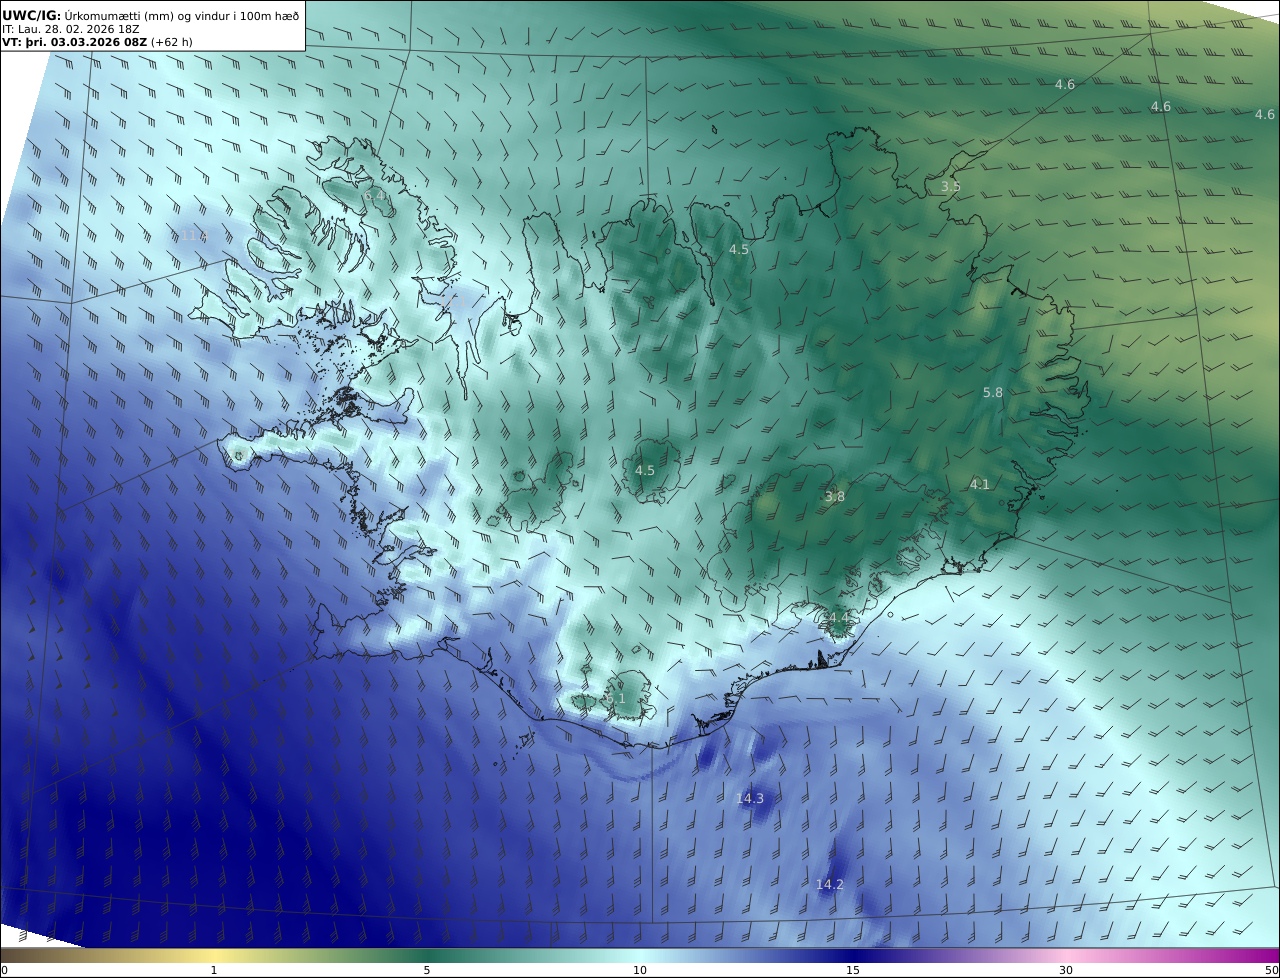Click the colorbar tick label 5

point(427,970)
